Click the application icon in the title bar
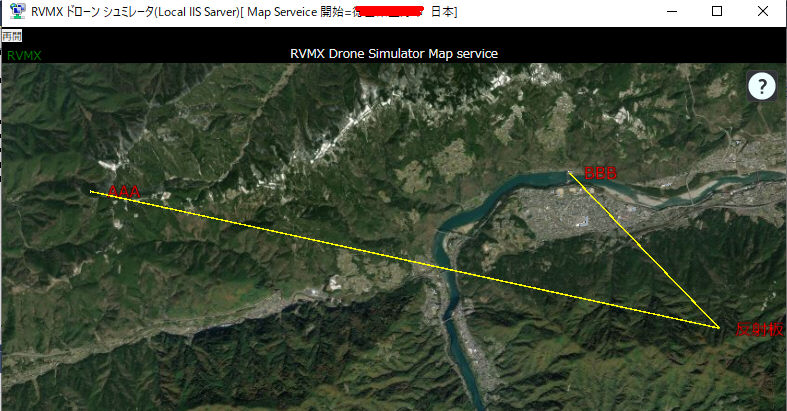The width and height of the screenshot is (787, 411). (x=17, y=11)
